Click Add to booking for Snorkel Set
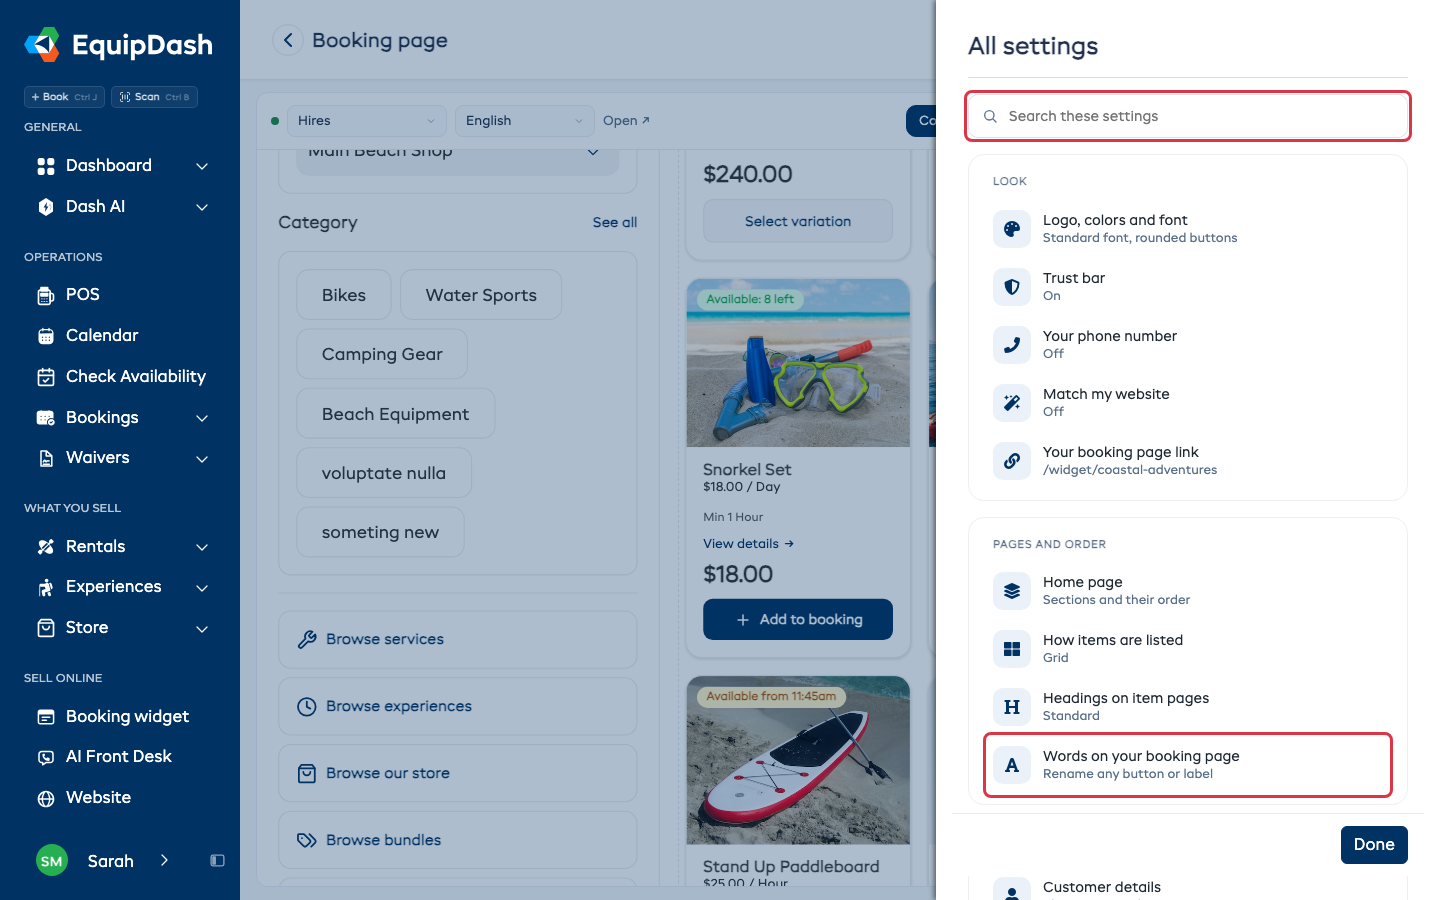 (x=798, y=620)
